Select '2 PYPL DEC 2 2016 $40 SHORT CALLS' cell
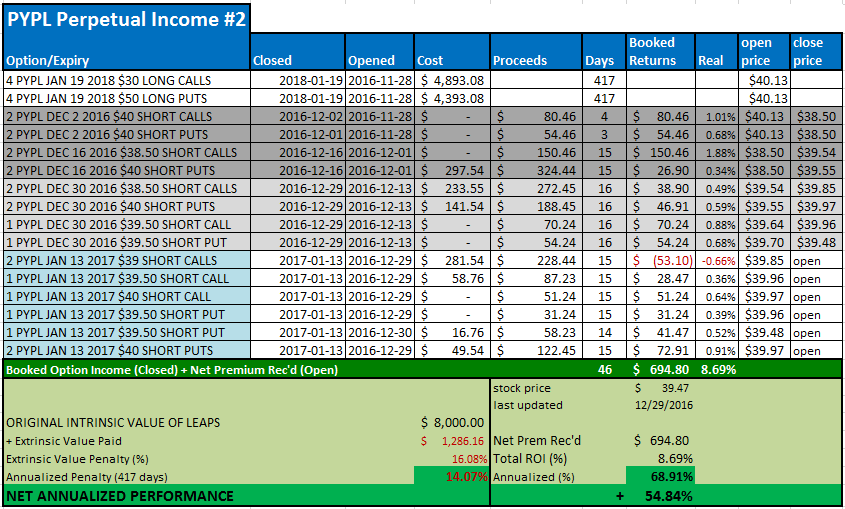The height and width of the screenshot is (509, 845). 126,116
